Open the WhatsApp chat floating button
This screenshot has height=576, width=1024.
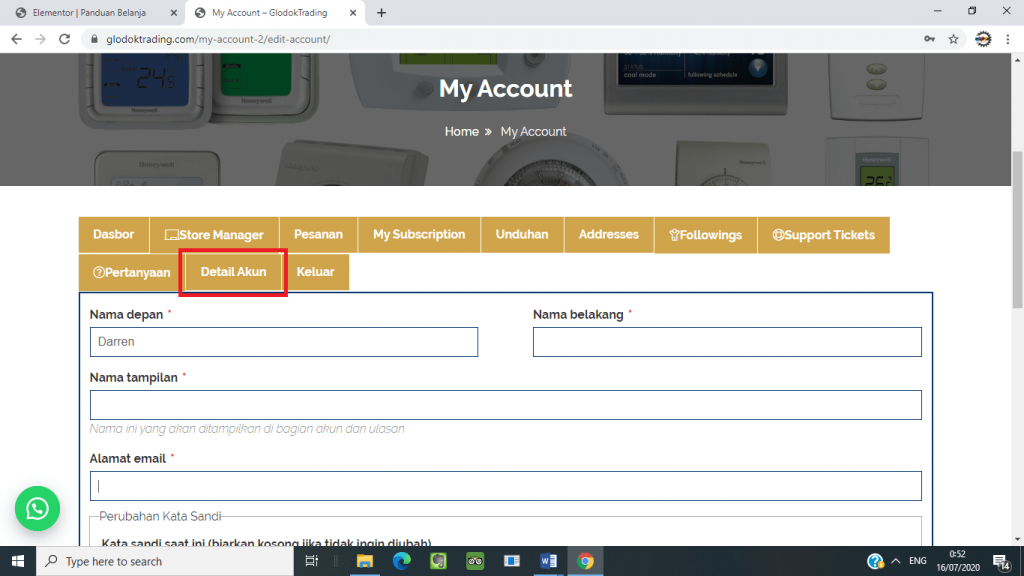[37, 509]
